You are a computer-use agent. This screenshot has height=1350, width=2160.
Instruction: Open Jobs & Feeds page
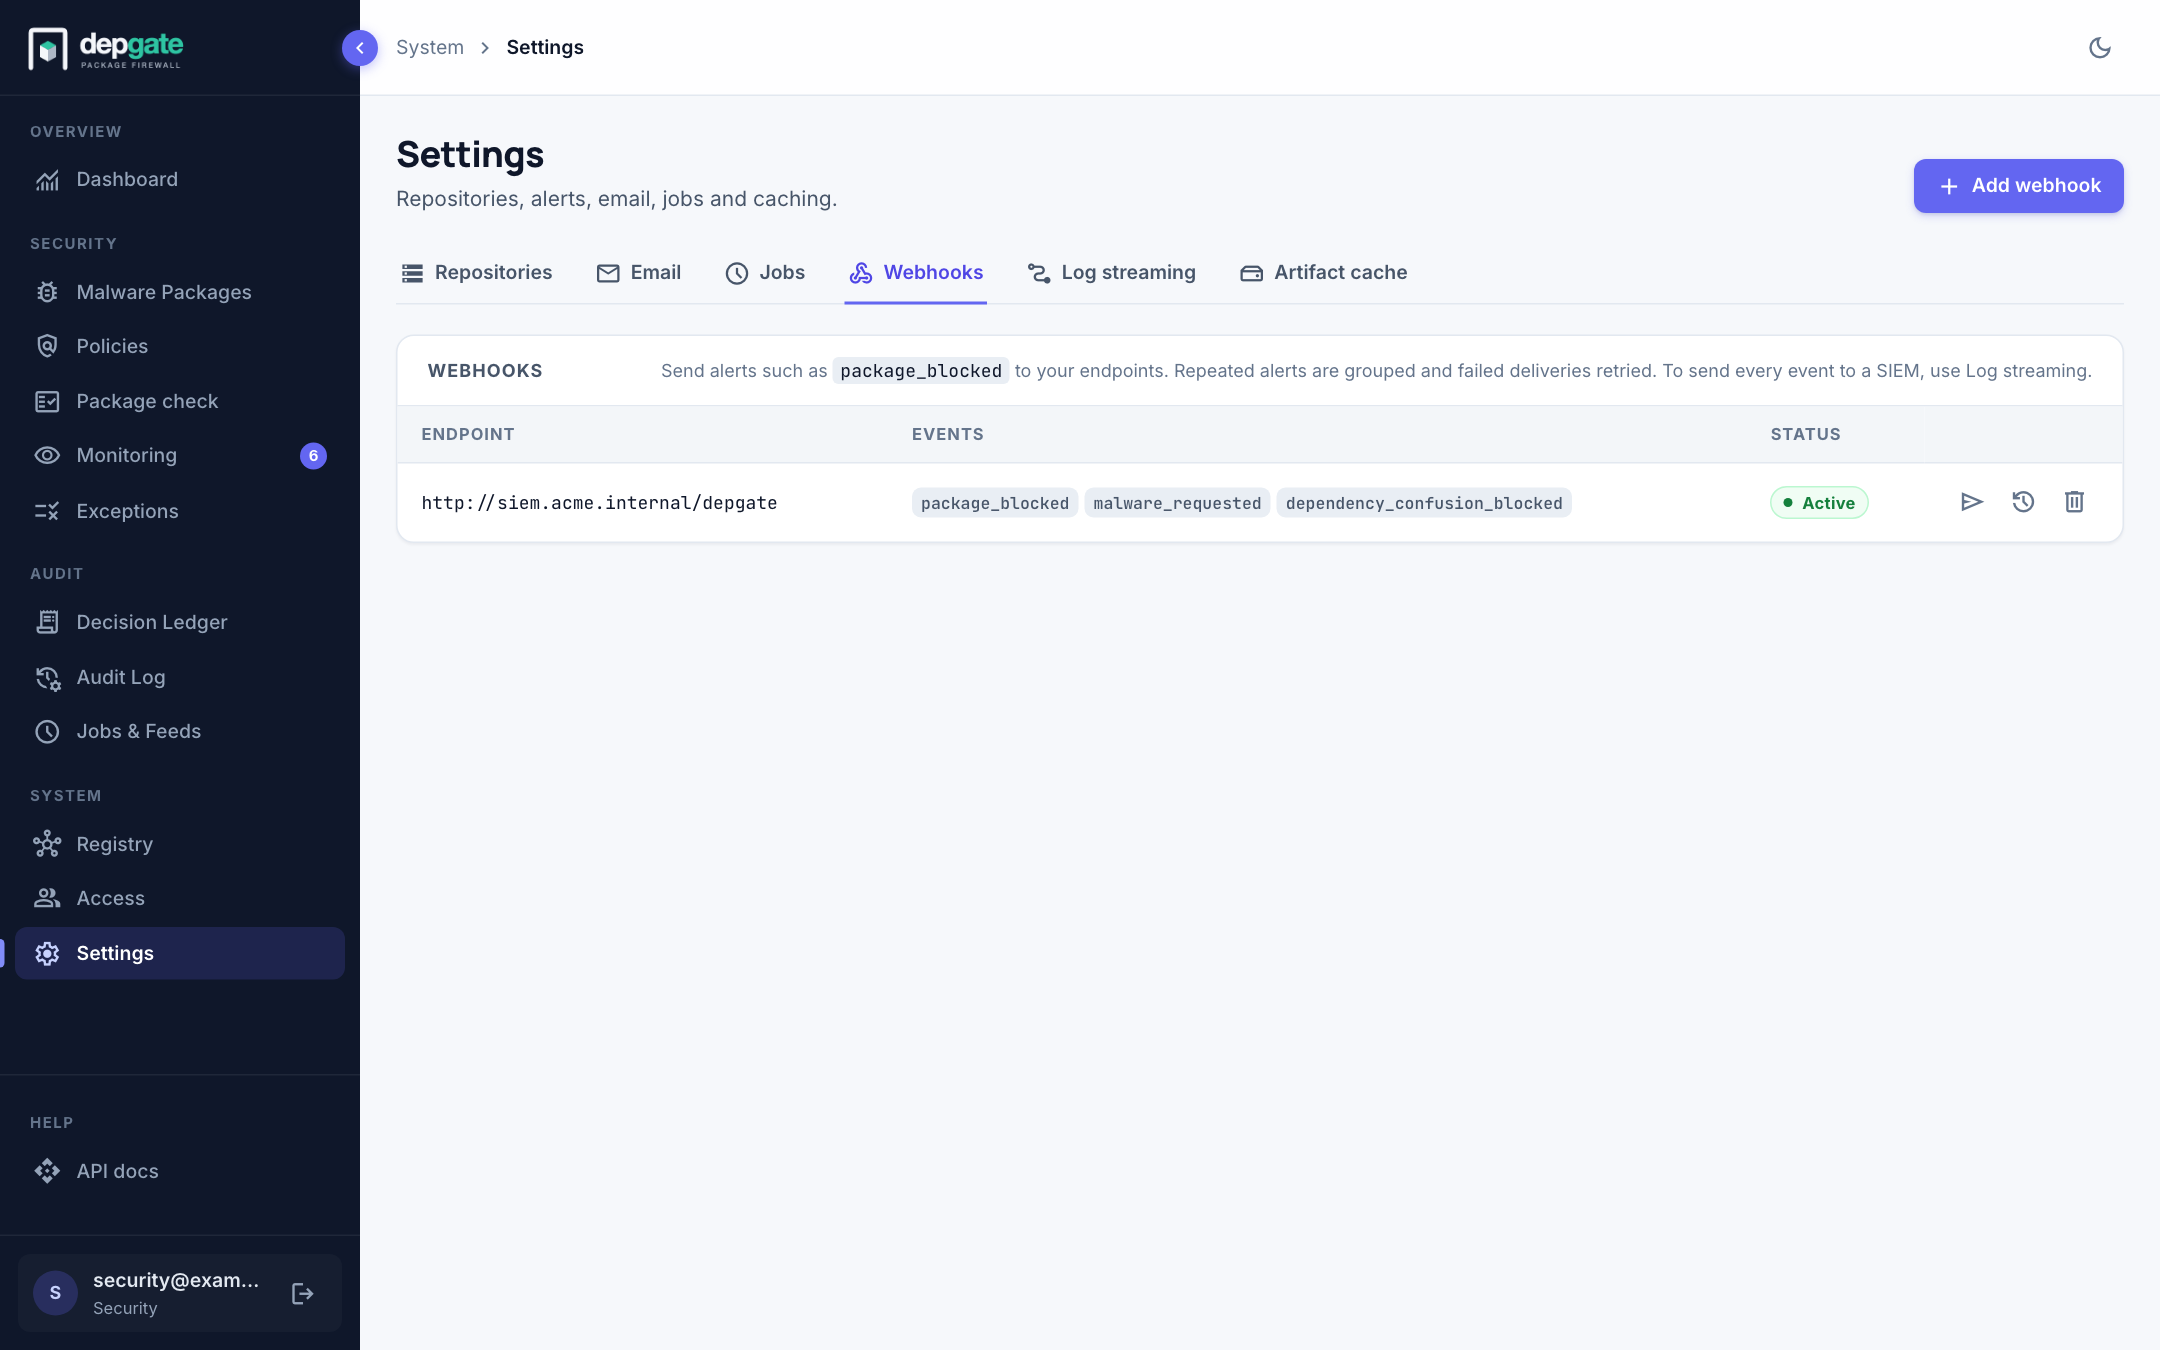click(x=180, y=731)
